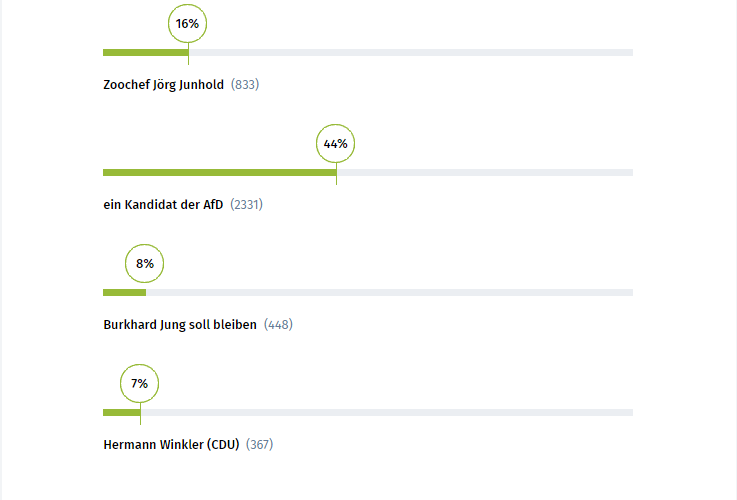This screenshot has width=737, height=500.
Task: Click gray unfilled part of AfD bar
Action: [x=485, y=172]
